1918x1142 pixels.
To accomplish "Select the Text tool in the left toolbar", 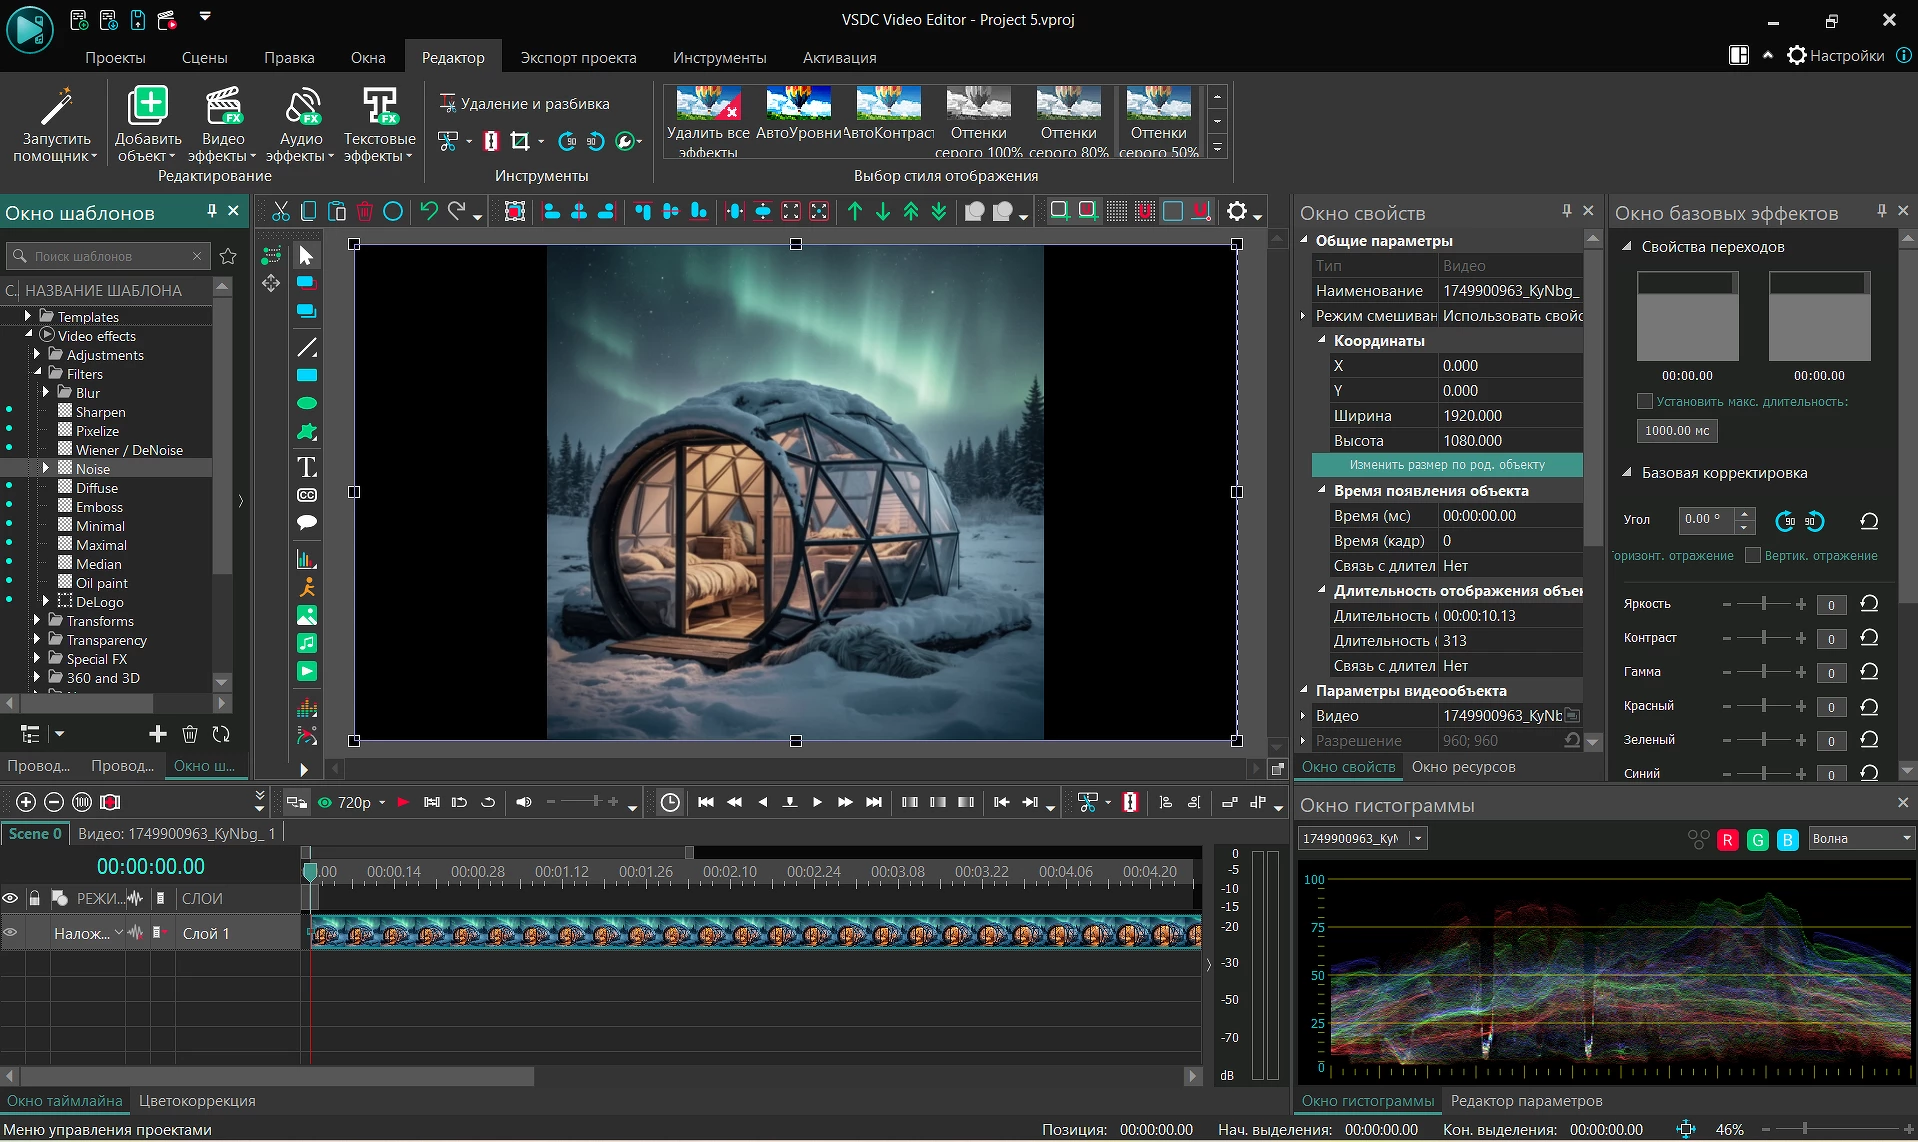I will tap(307, 467).
